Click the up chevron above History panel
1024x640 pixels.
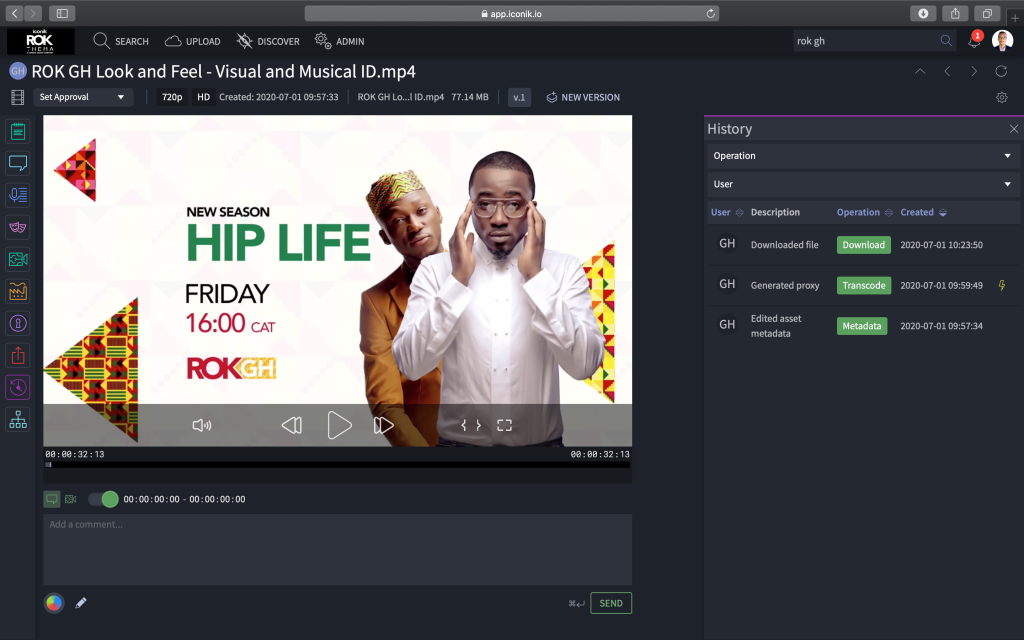point(920,71)
